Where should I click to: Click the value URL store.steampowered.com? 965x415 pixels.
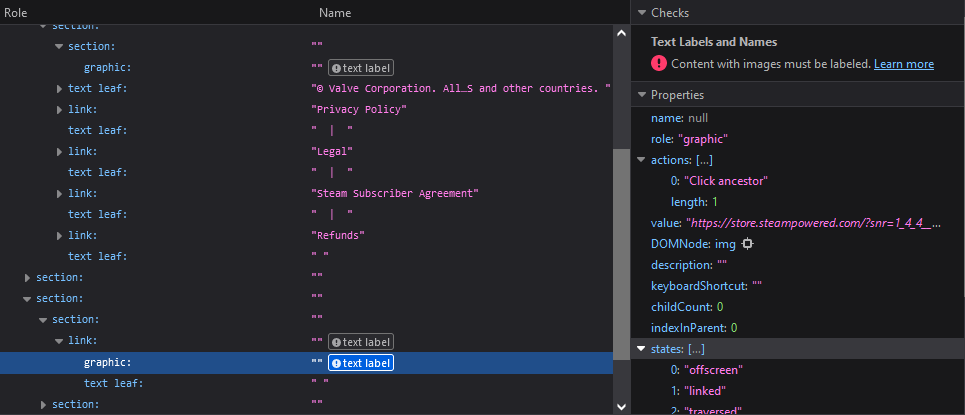[814, 223]
